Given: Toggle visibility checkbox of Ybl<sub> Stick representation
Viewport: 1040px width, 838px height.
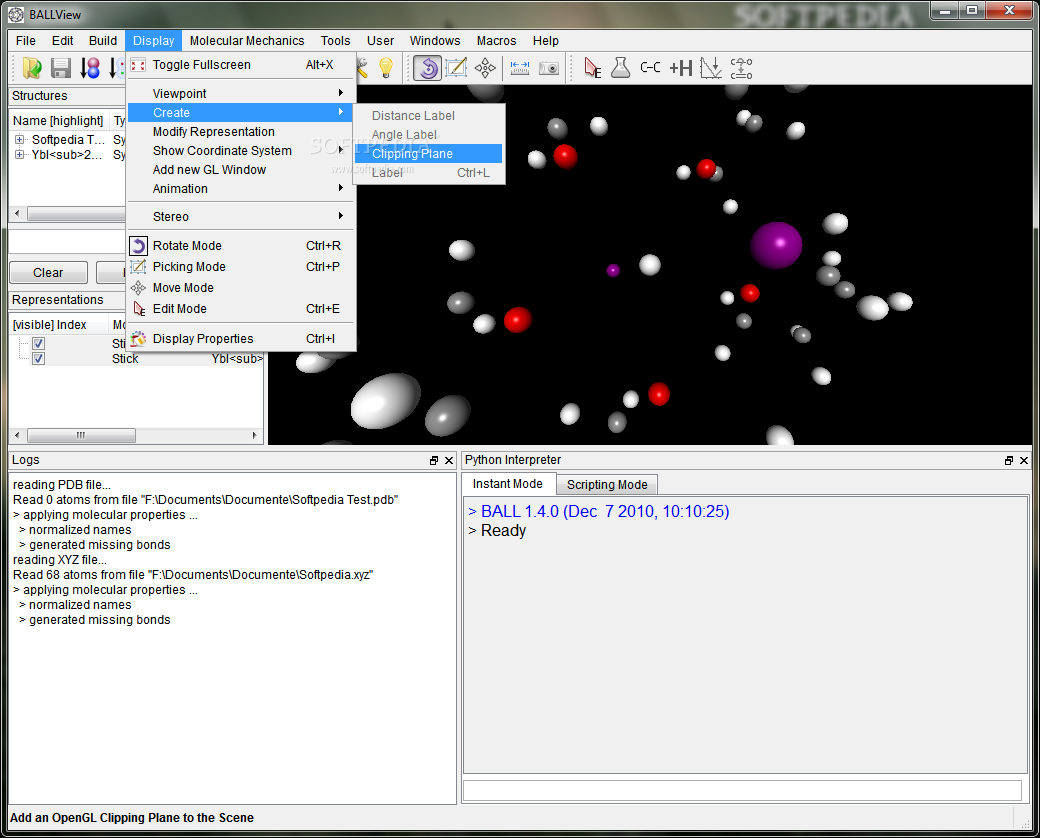Looking at the screenshot, I should [38, 359].
